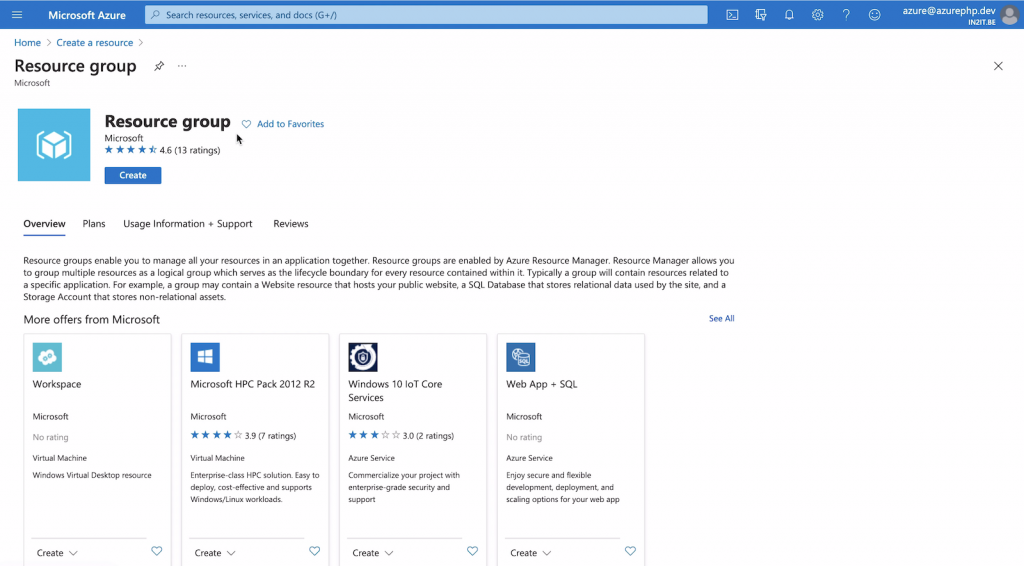Click Windows 10 IoT Core Services title
Image resolution: width=1024 pixels, height=566 pixels.
click(395, 390)
